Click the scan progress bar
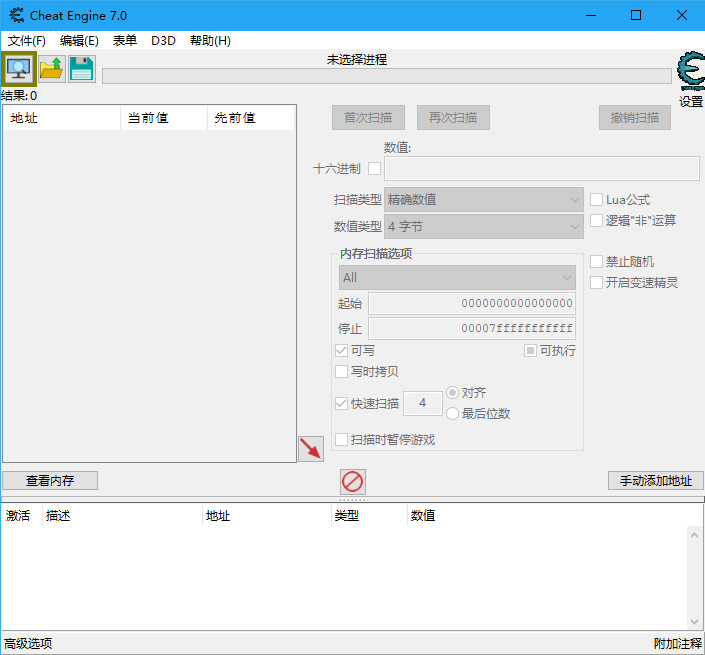 [x=387, y=76]
